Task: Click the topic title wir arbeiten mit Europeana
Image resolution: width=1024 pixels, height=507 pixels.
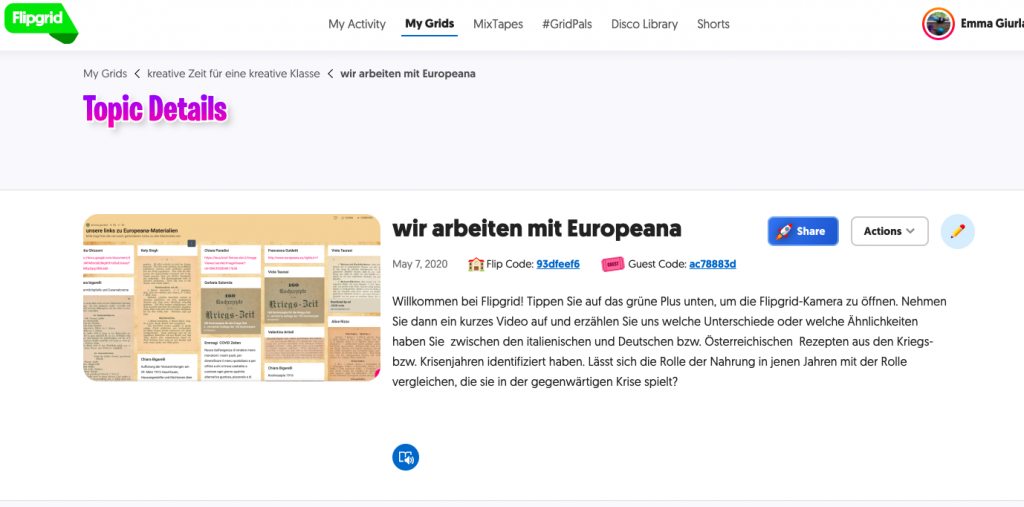Action: [537, 229]
